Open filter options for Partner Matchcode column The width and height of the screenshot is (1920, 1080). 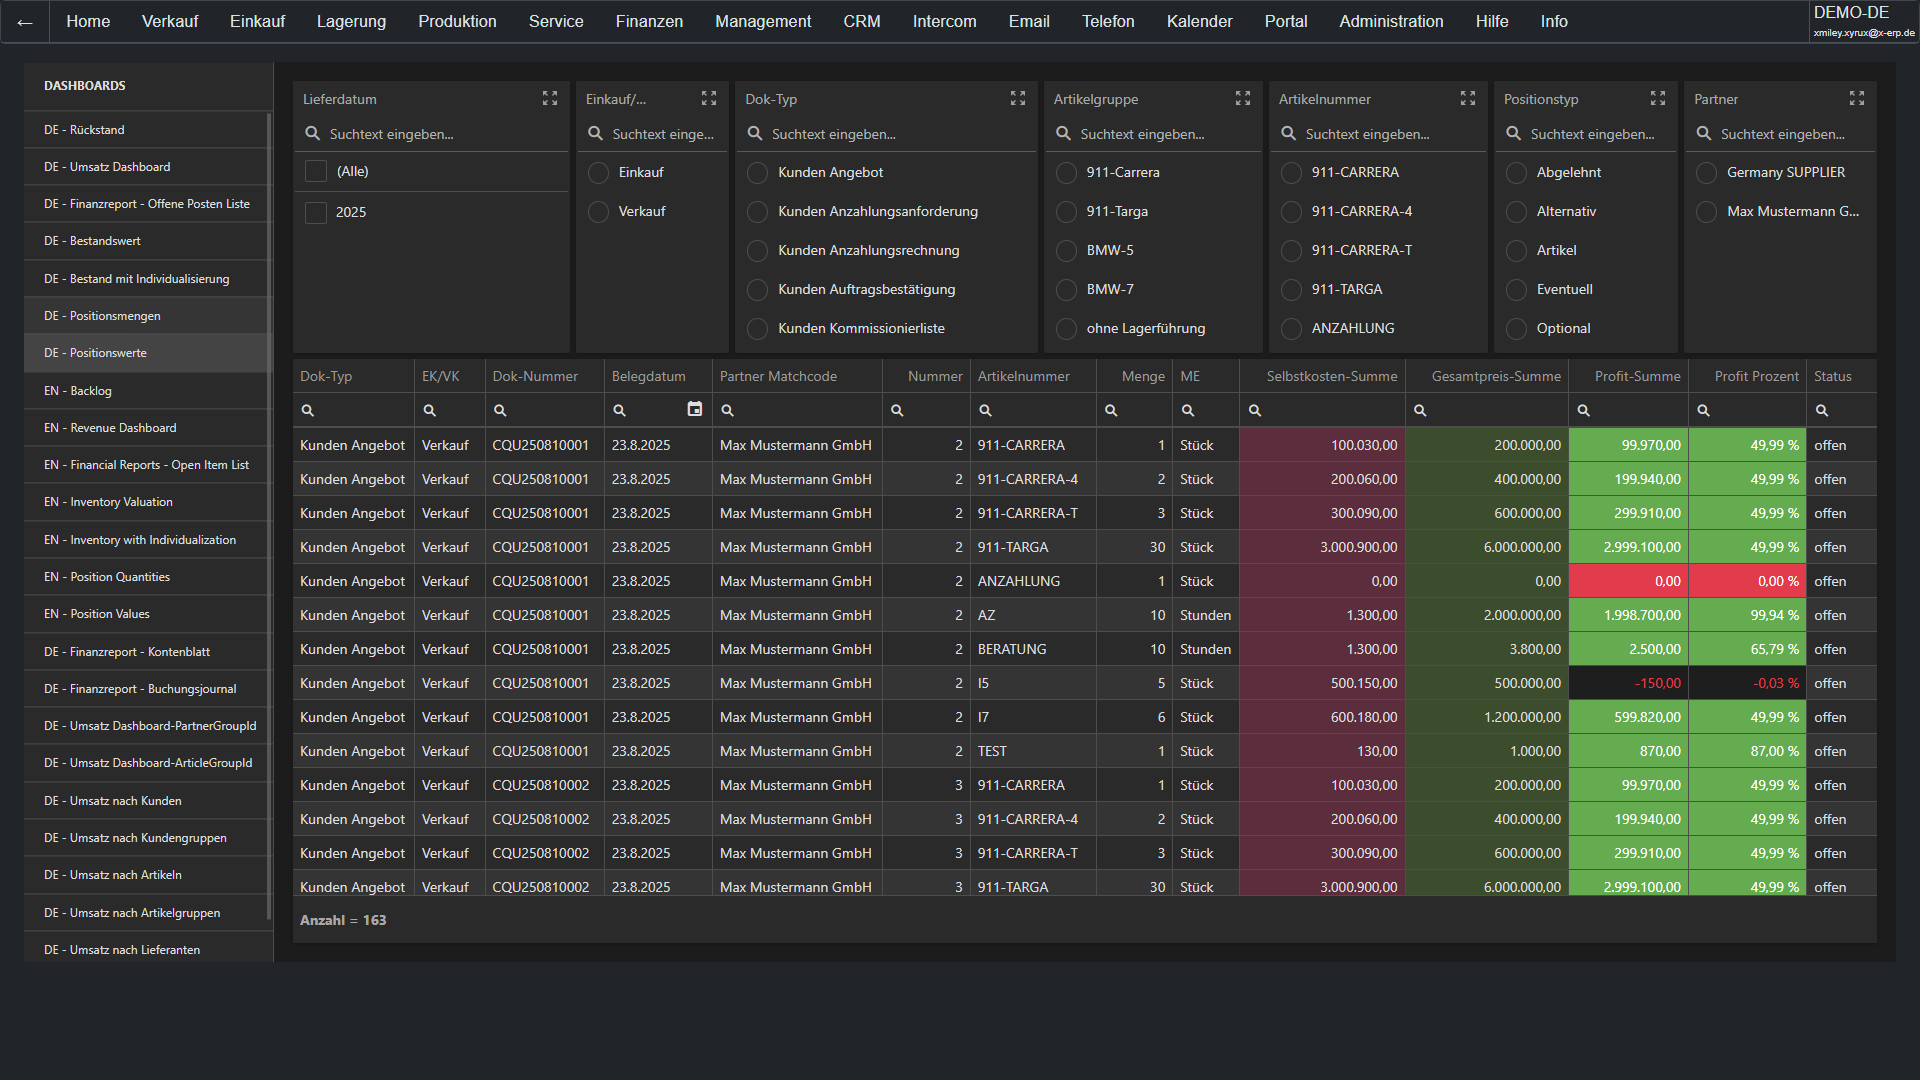pos(728,410)
